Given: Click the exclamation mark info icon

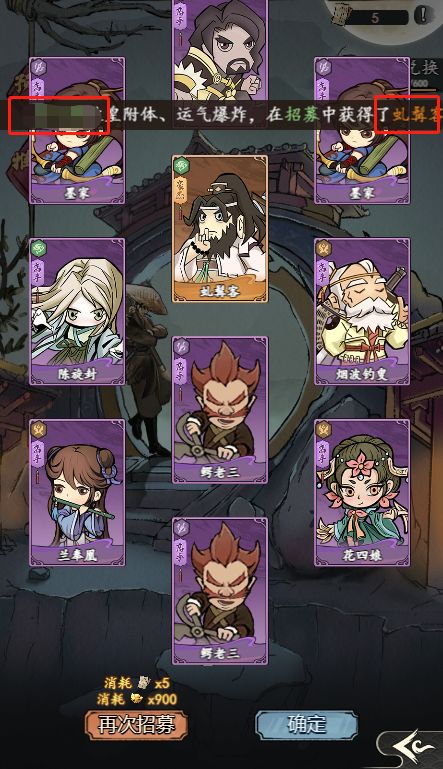Looking at the screenshot, I should [x=422, y=16].
